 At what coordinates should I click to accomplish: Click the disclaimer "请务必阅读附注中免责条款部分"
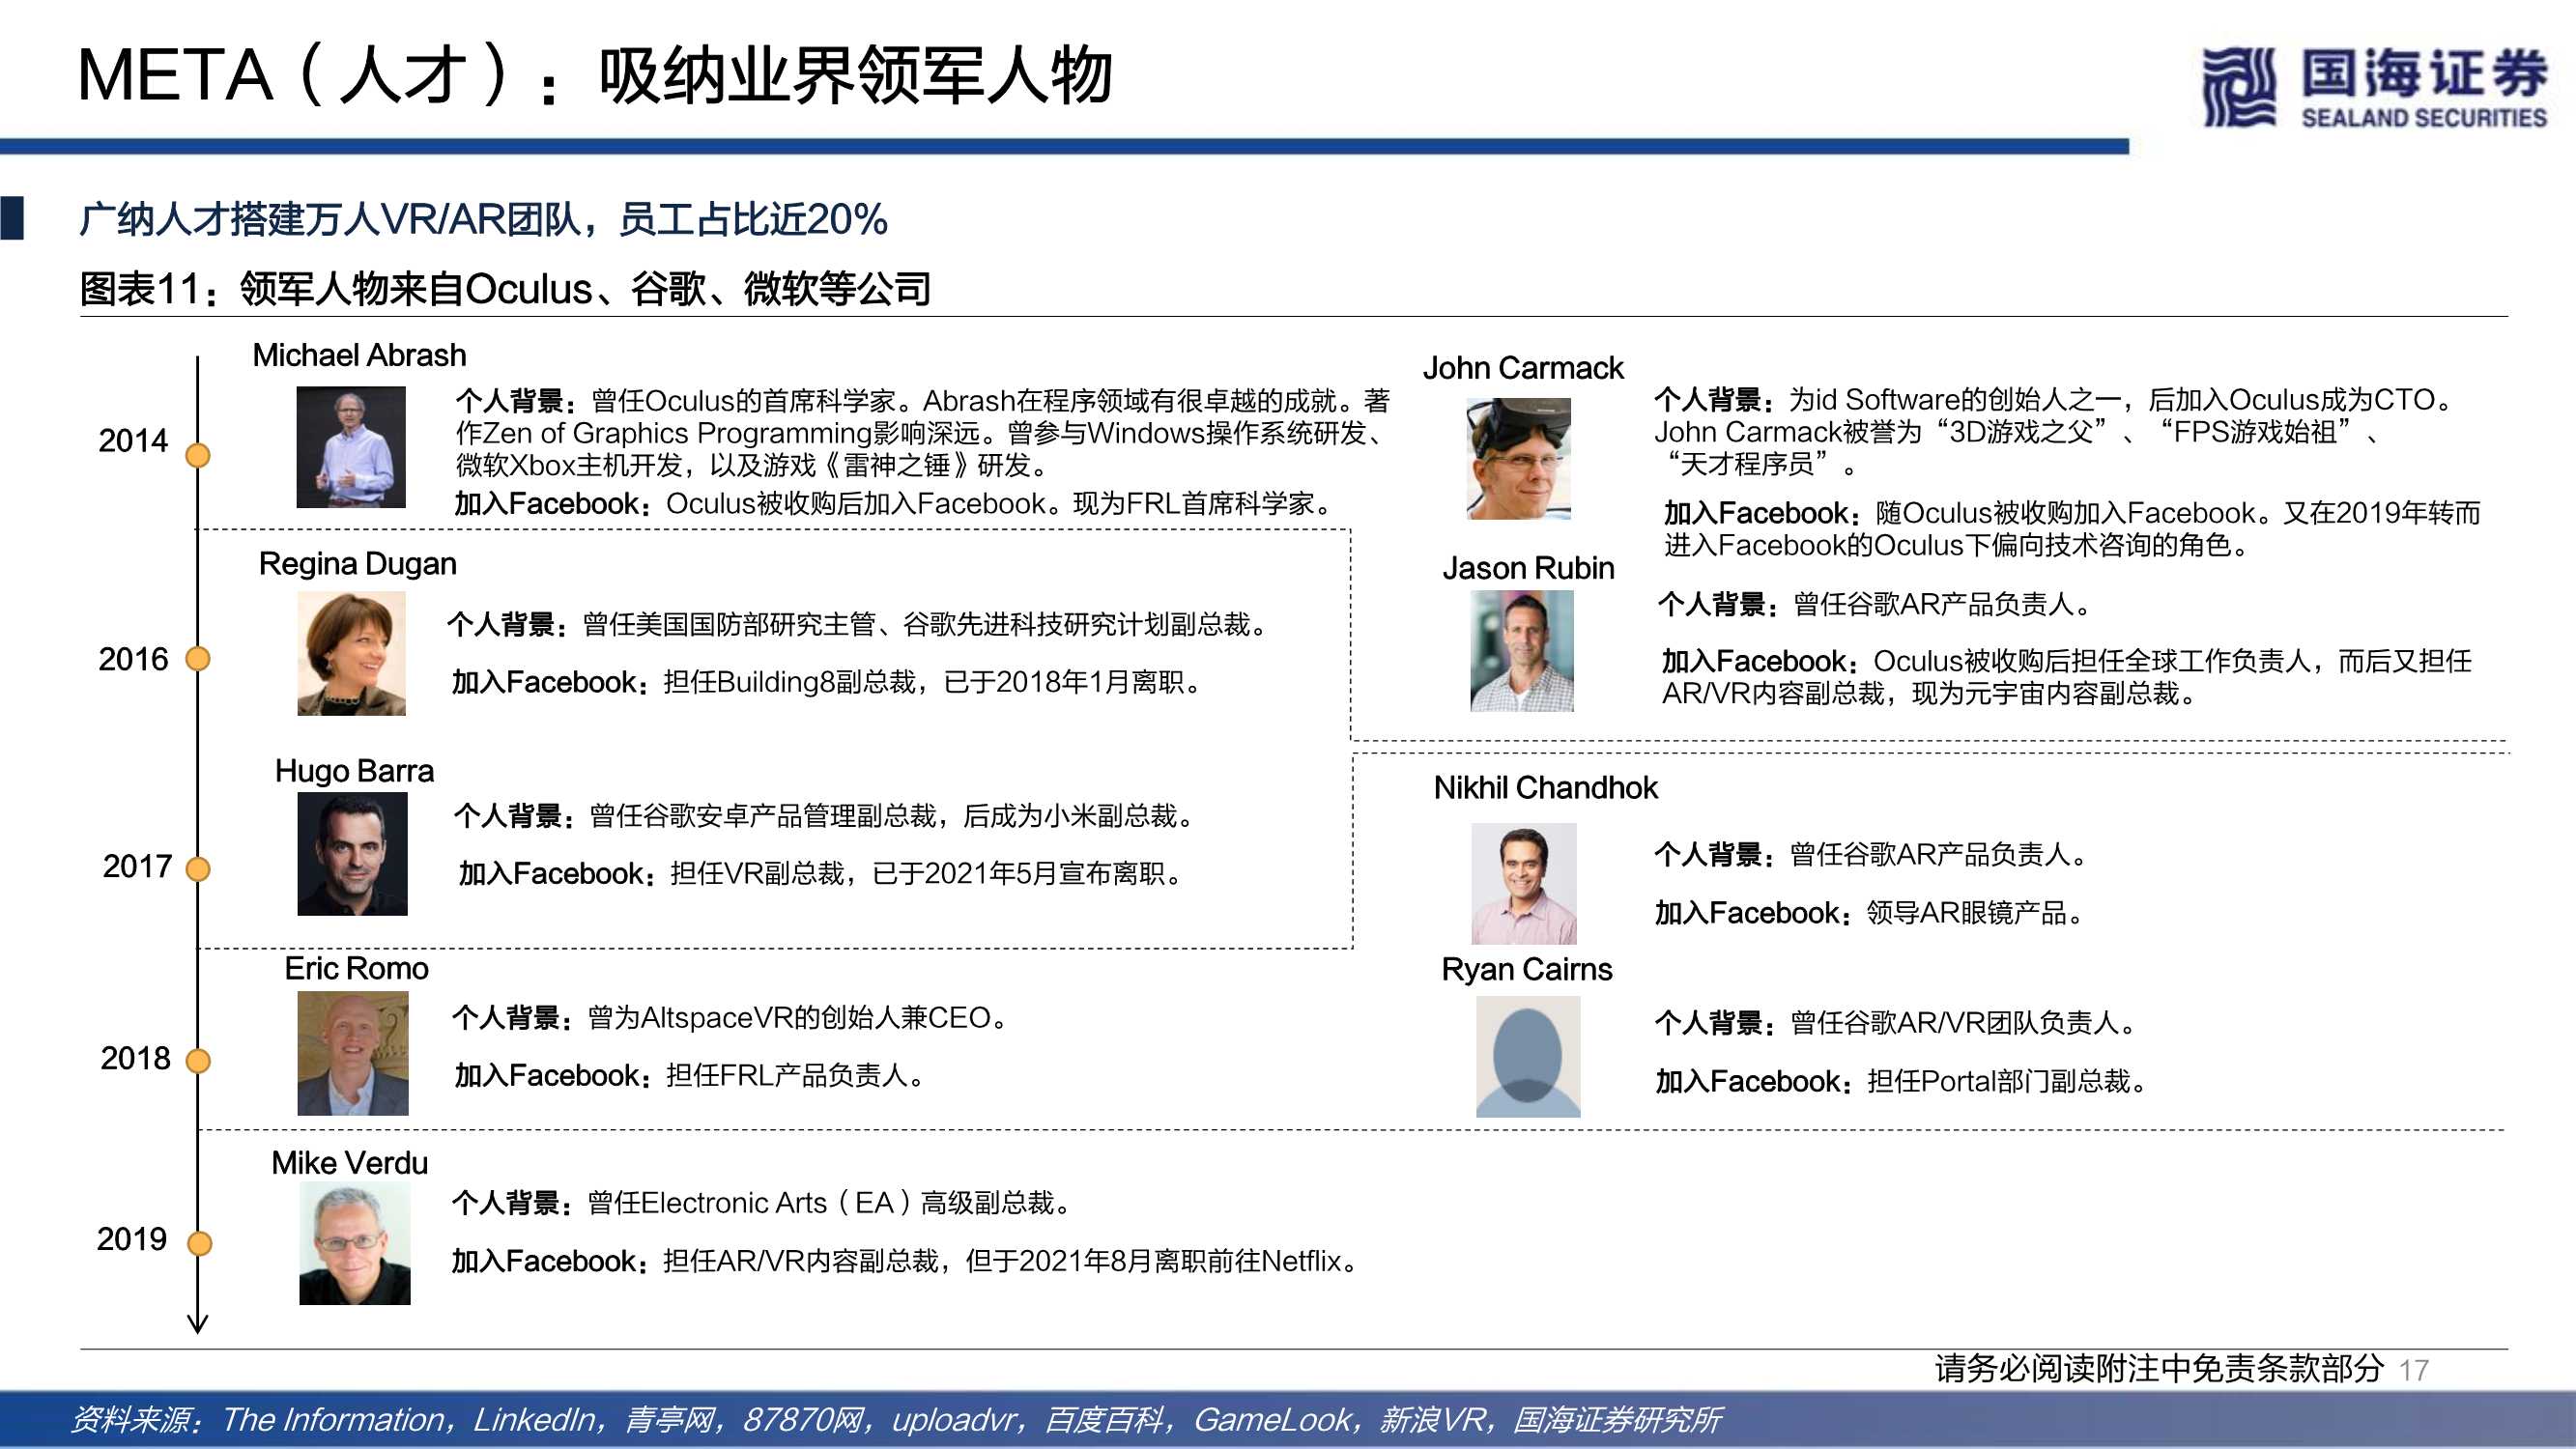coord(2159,1368)
